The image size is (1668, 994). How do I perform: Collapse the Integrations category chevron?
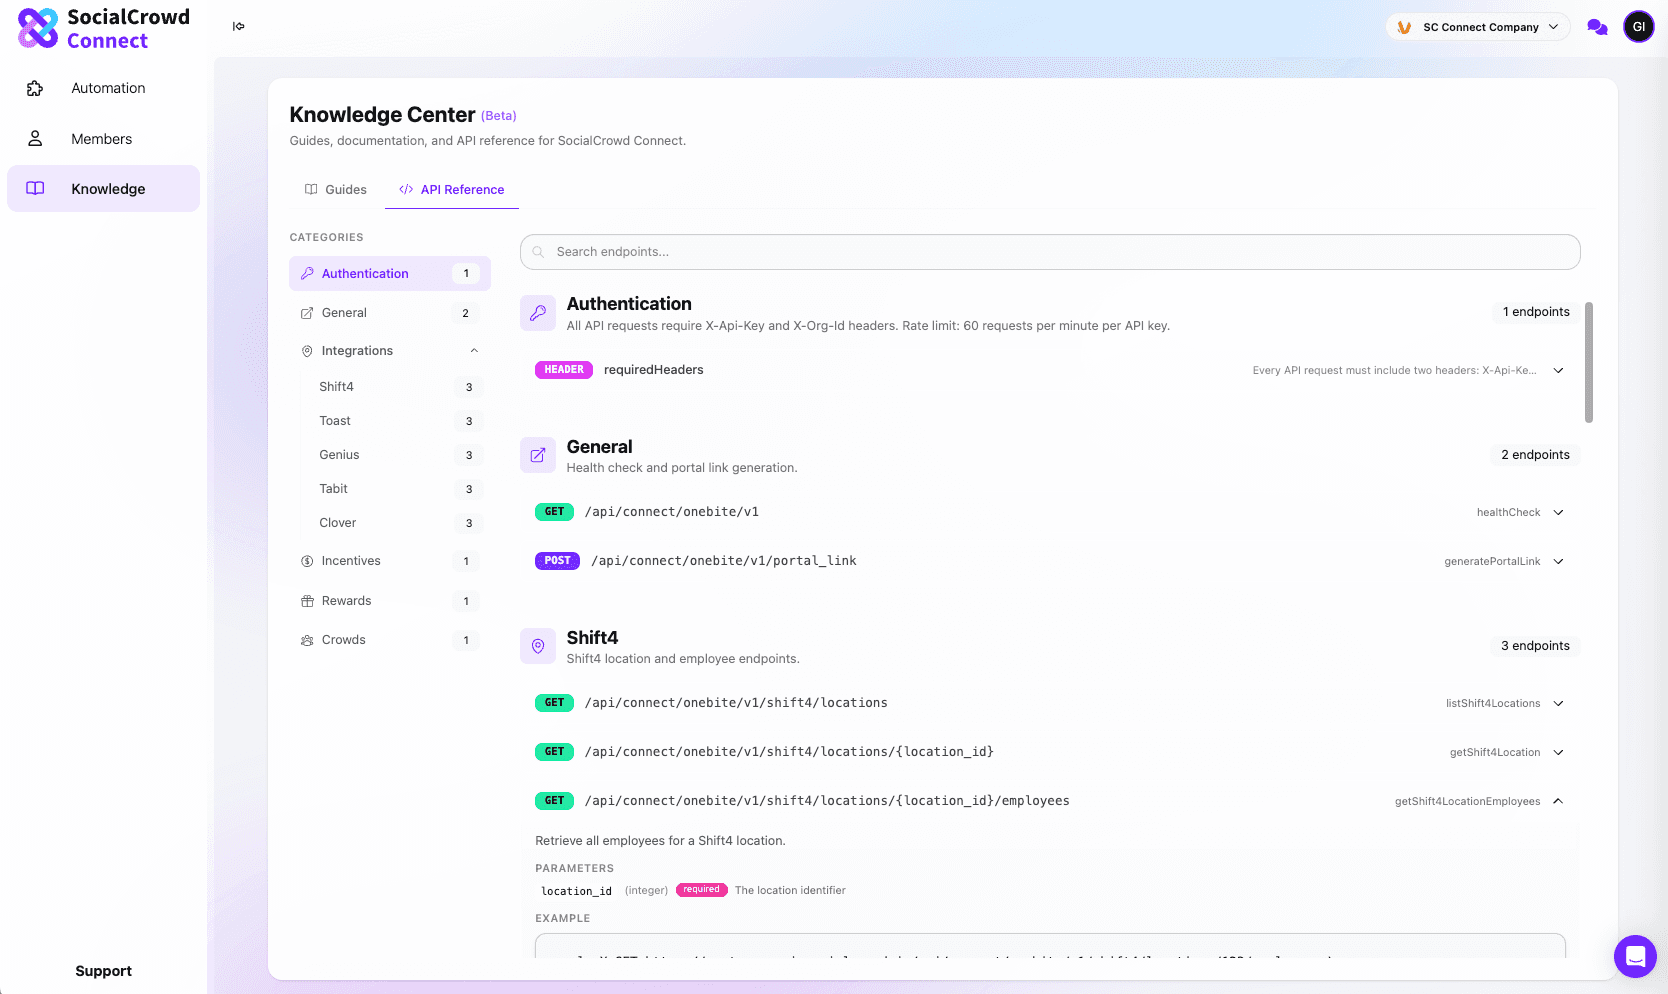(474, 351)
